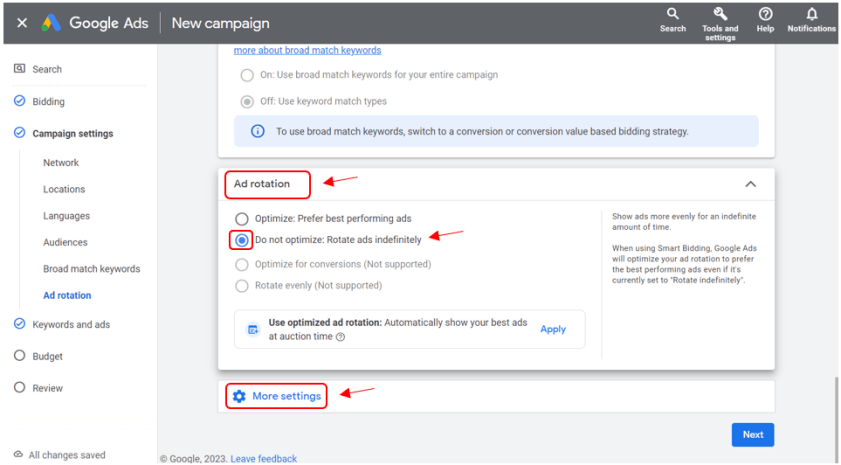Expand More settings
This screenshot has width=841, height=465.
[286, 396]
